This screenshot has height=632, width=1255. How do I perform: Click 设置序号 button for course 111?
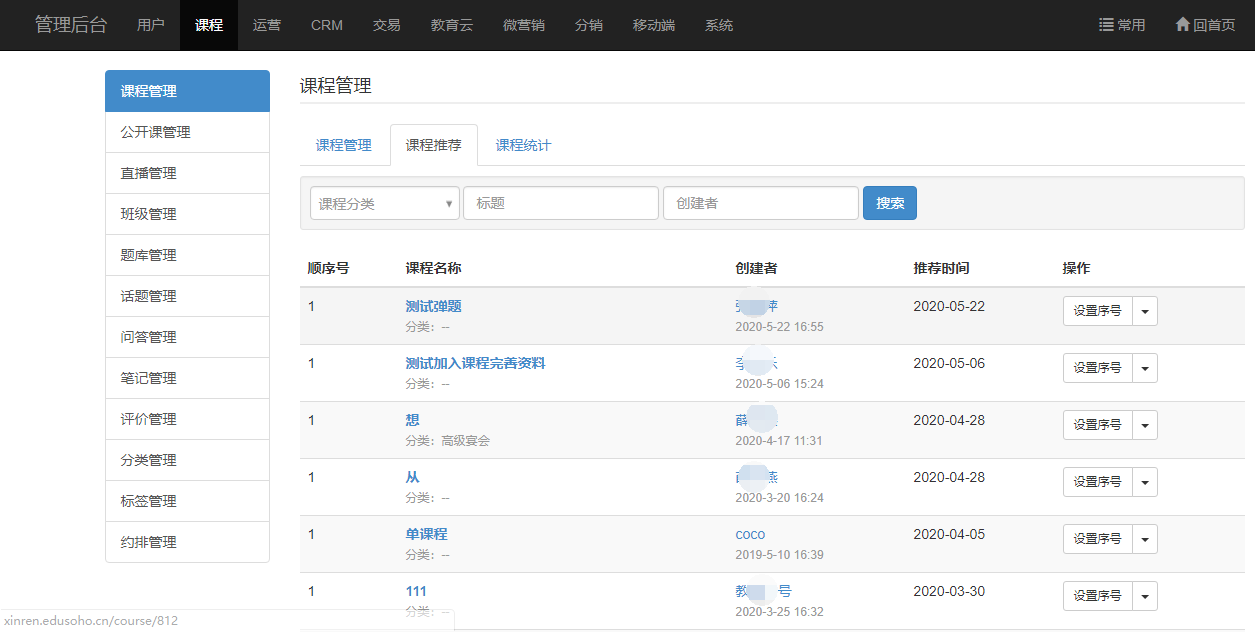coord(1097,596)
